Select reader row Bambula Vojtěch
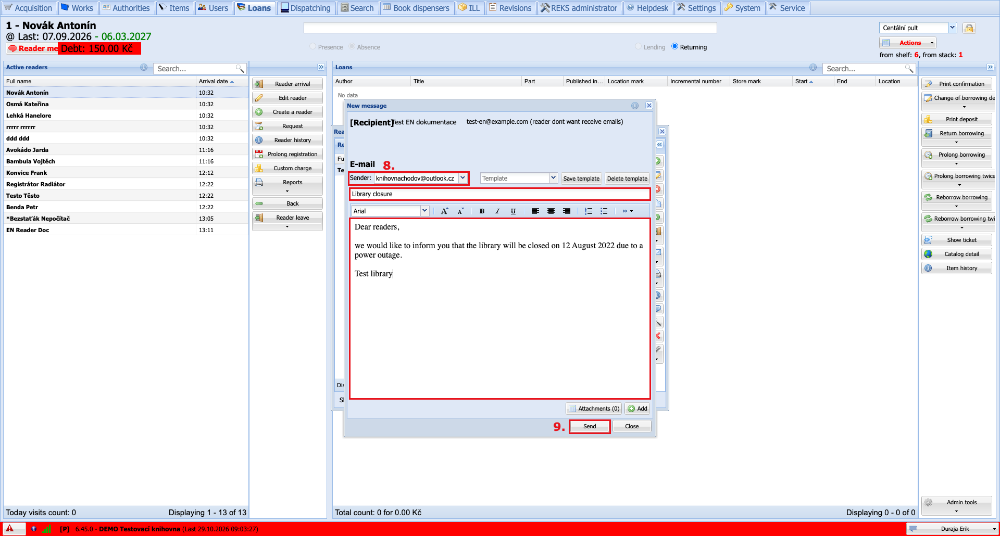The height and width of the screenshot is (536, 1000). point(124,161)
